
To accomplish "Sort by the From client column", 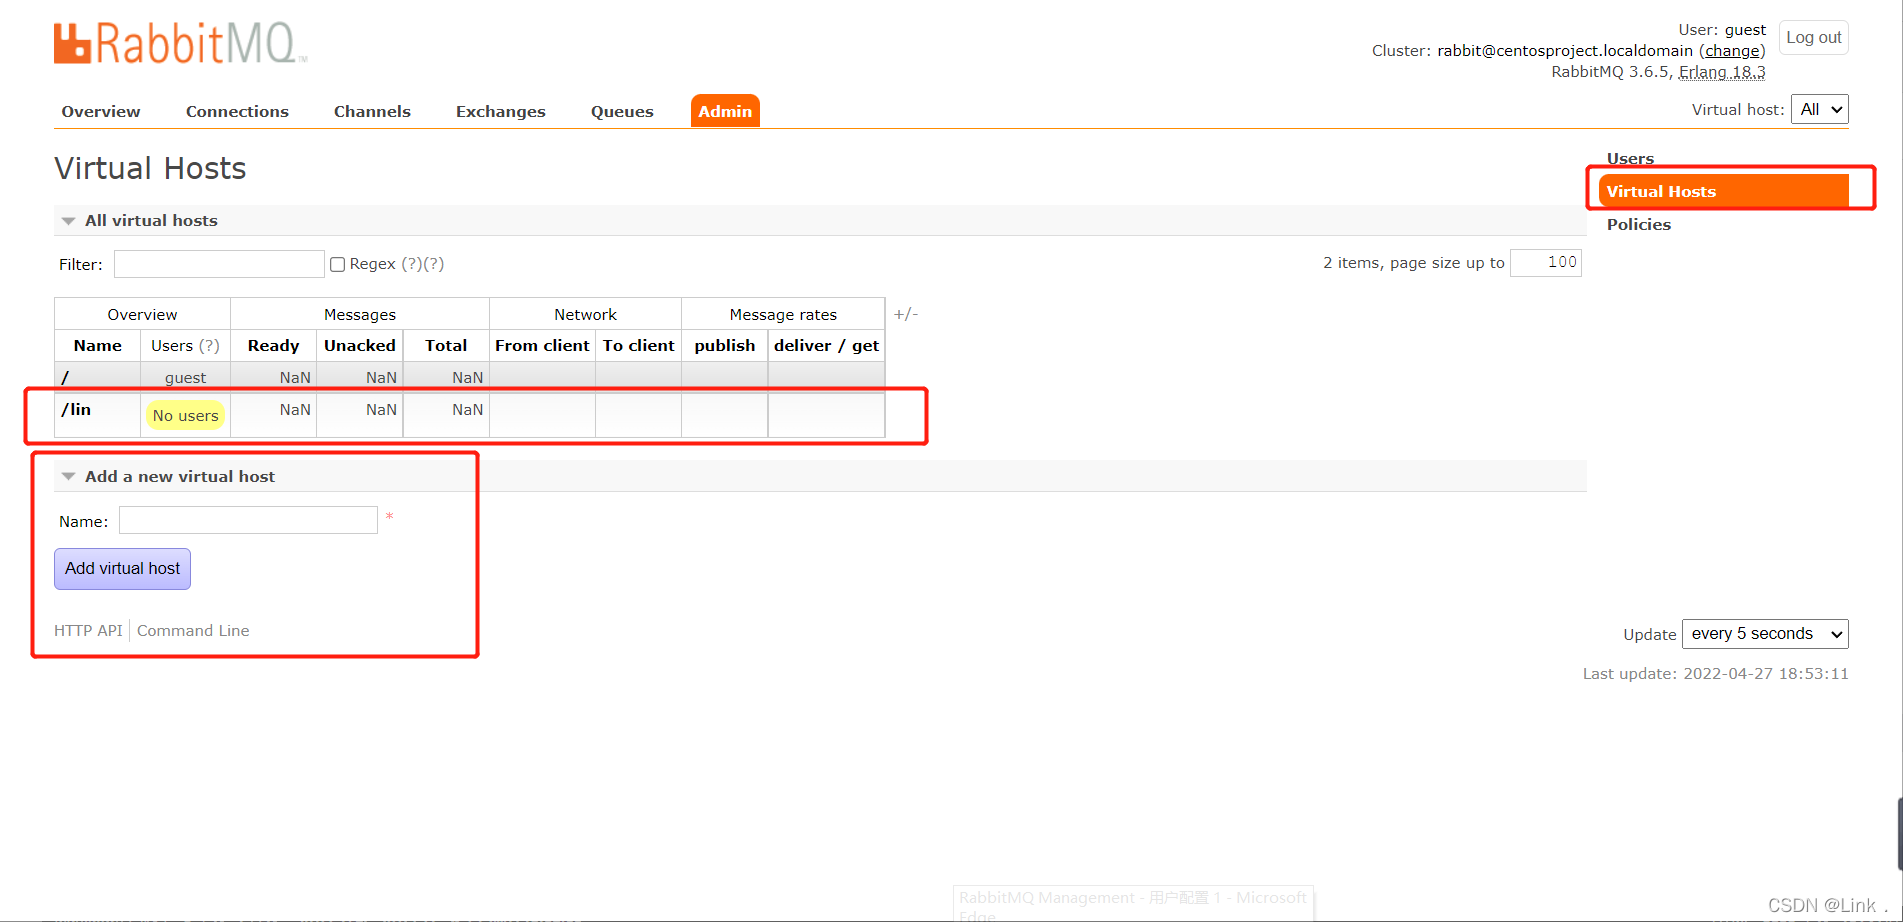I will 542,345.
